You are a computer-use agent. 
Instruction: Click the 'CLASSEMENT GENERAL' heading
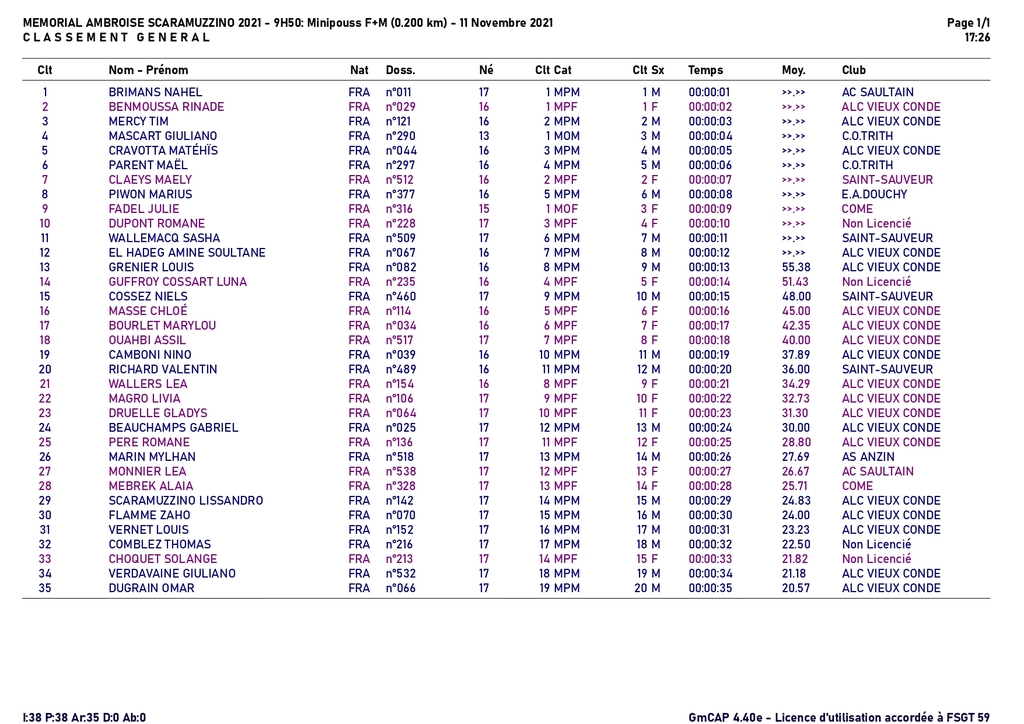pyautogui.click(x=116, y=37)
